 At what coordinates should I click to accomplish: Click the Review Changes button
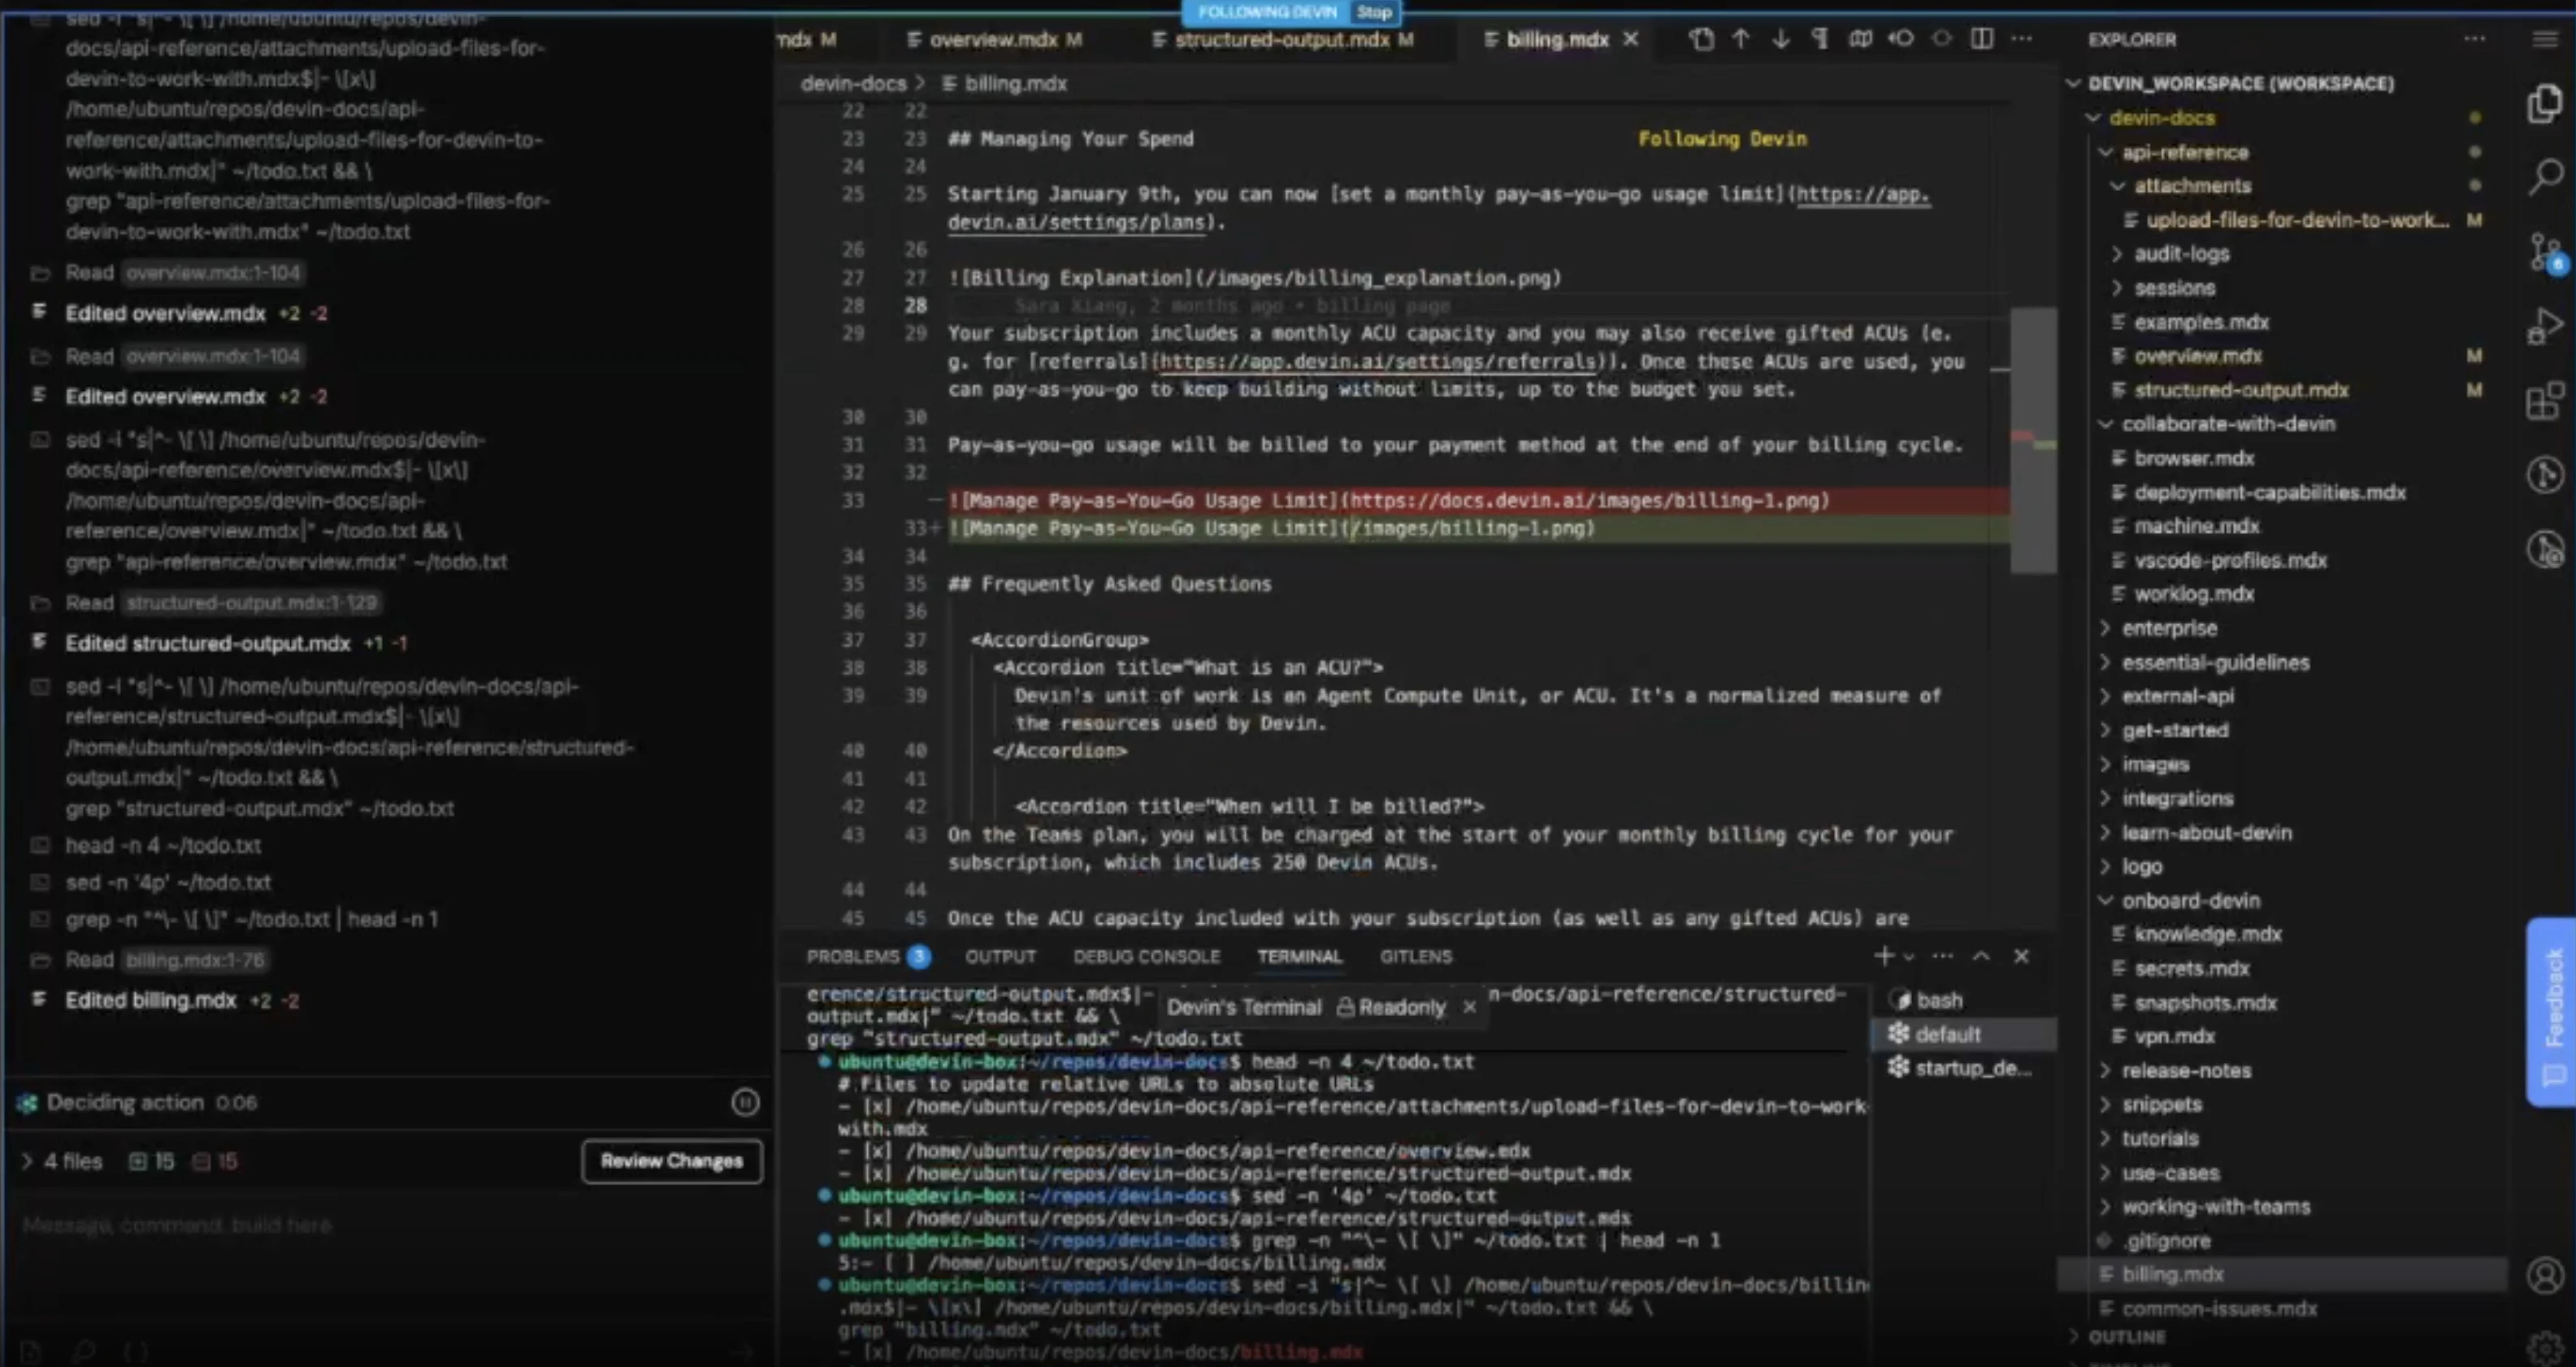(671, 1161)
